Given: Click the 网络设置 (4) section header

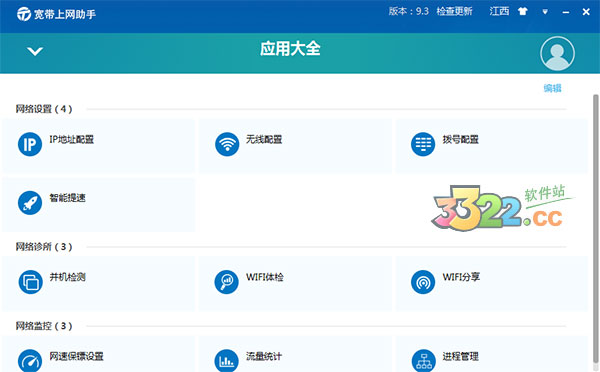Looking at the screenshot, I should 44,109.
